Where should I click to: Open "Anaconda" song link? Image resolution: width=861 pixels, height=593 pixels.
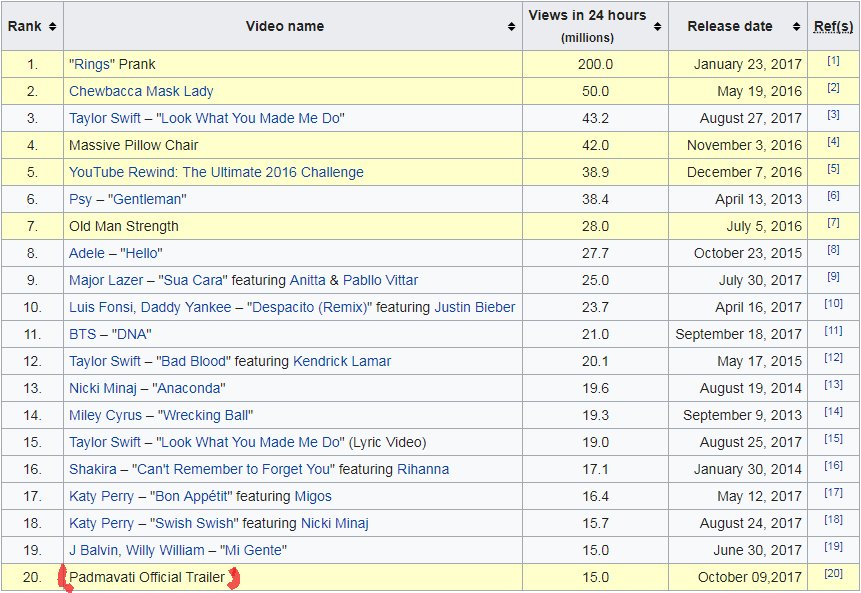pos(189,388)
